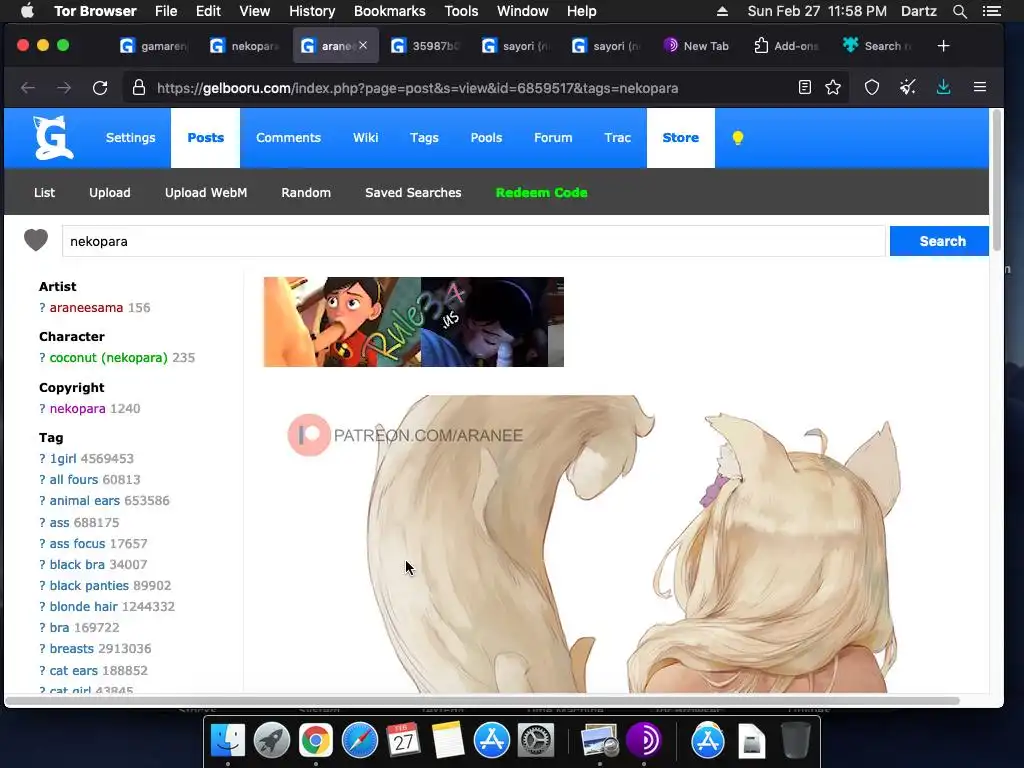Close the active aranee tab
This screenshot has height=768, width=1024.
(363, 45)
